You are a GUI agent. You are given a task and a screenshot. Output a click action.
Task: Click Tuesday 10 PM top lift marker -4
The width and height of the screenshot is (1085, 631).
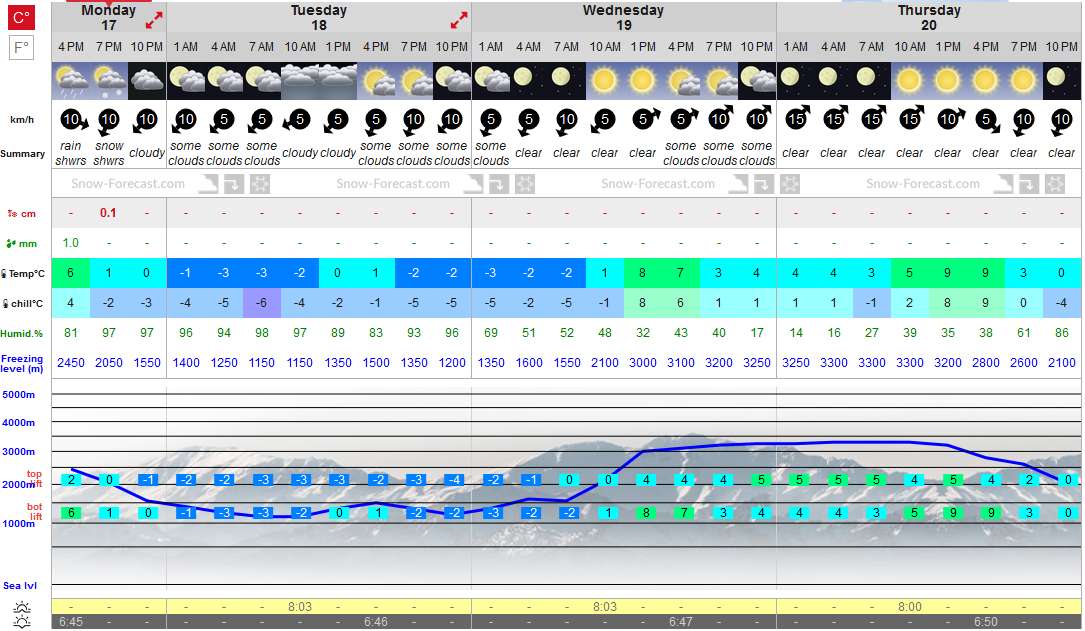pos(452,479)
